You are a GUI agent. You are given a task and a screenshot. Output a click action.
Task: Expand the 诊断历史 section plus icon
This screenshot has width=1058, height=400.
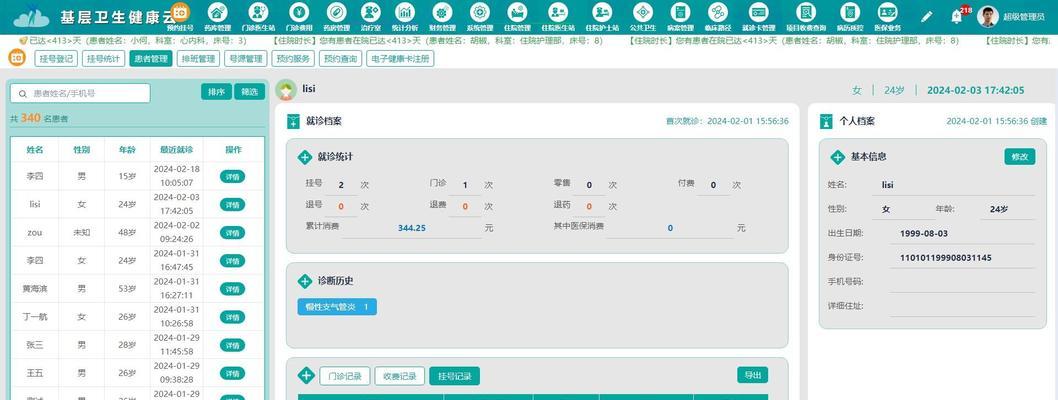(305, 281)
